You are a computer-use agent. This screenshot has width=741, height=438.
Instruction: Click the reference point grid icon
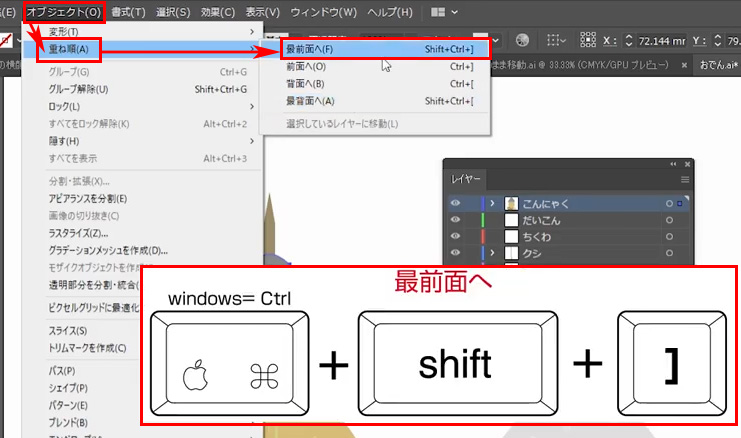[x=588, y=40]
